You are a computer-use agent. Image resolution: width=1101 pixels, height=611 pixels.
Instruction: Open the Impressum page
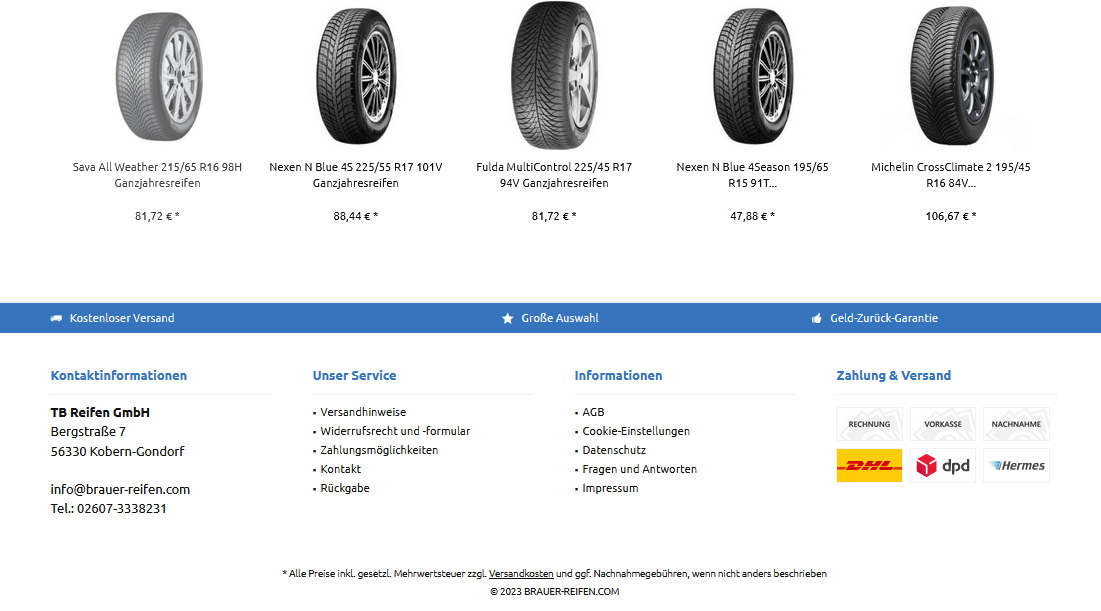coord(610,488)
